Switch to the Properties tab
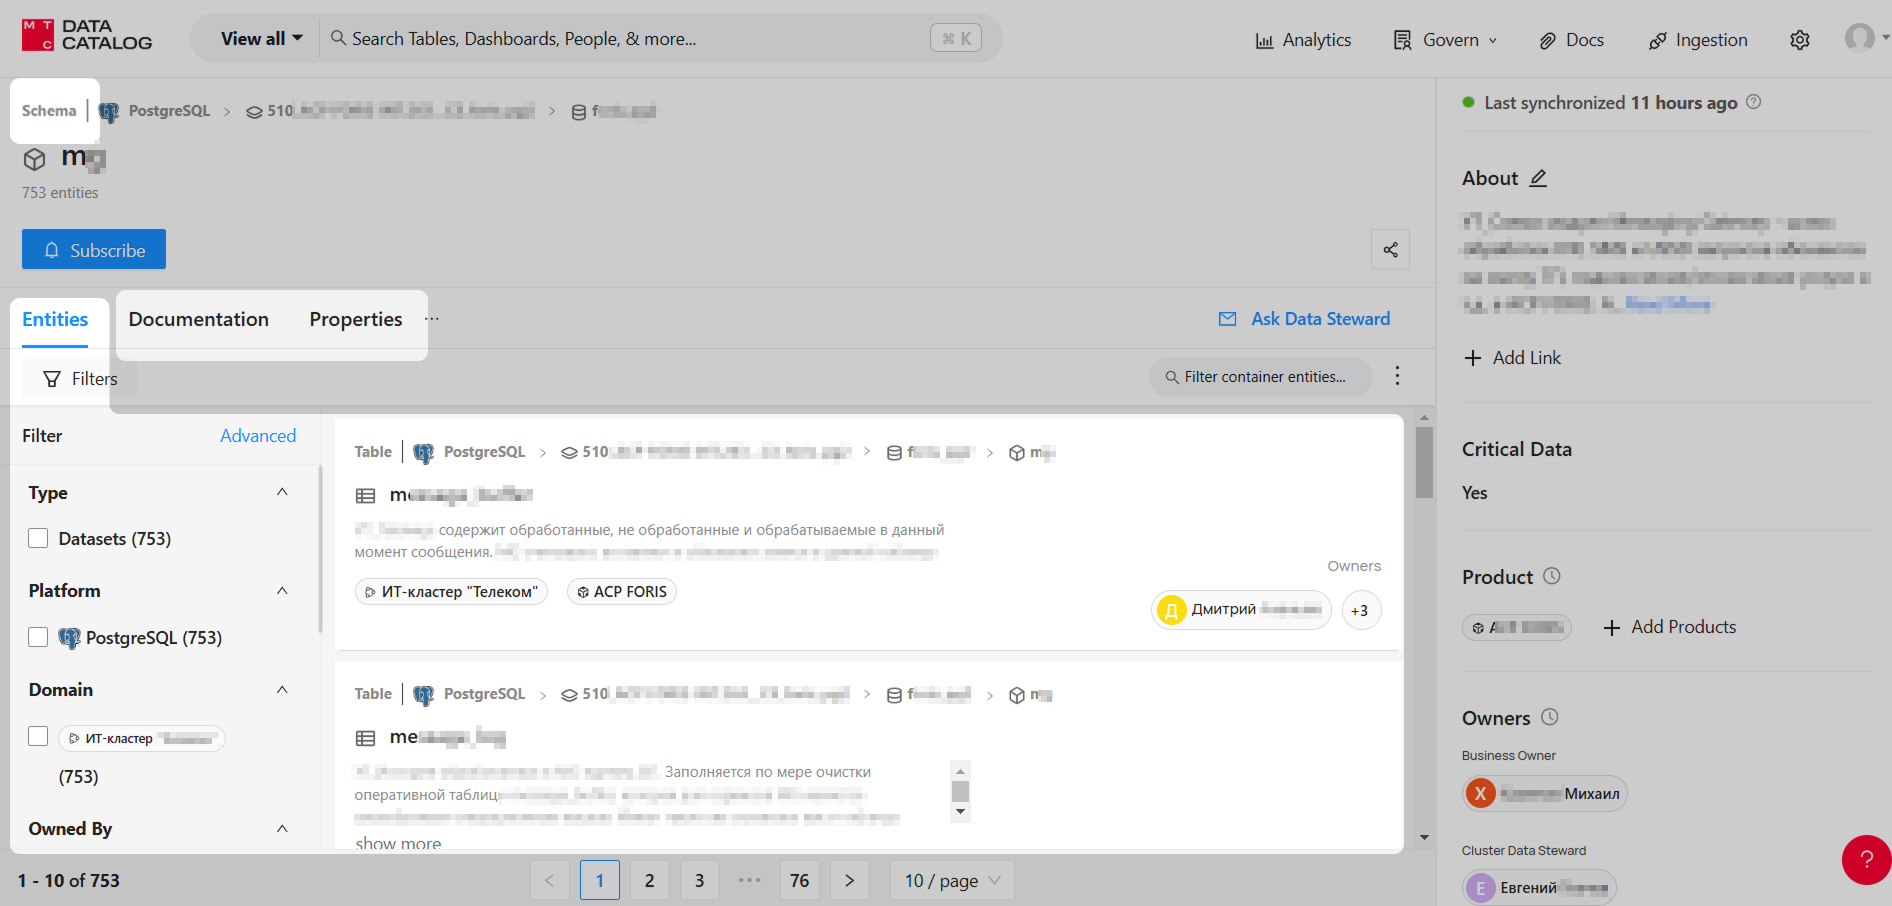1892x906 pixels. (x=355, y=319)
